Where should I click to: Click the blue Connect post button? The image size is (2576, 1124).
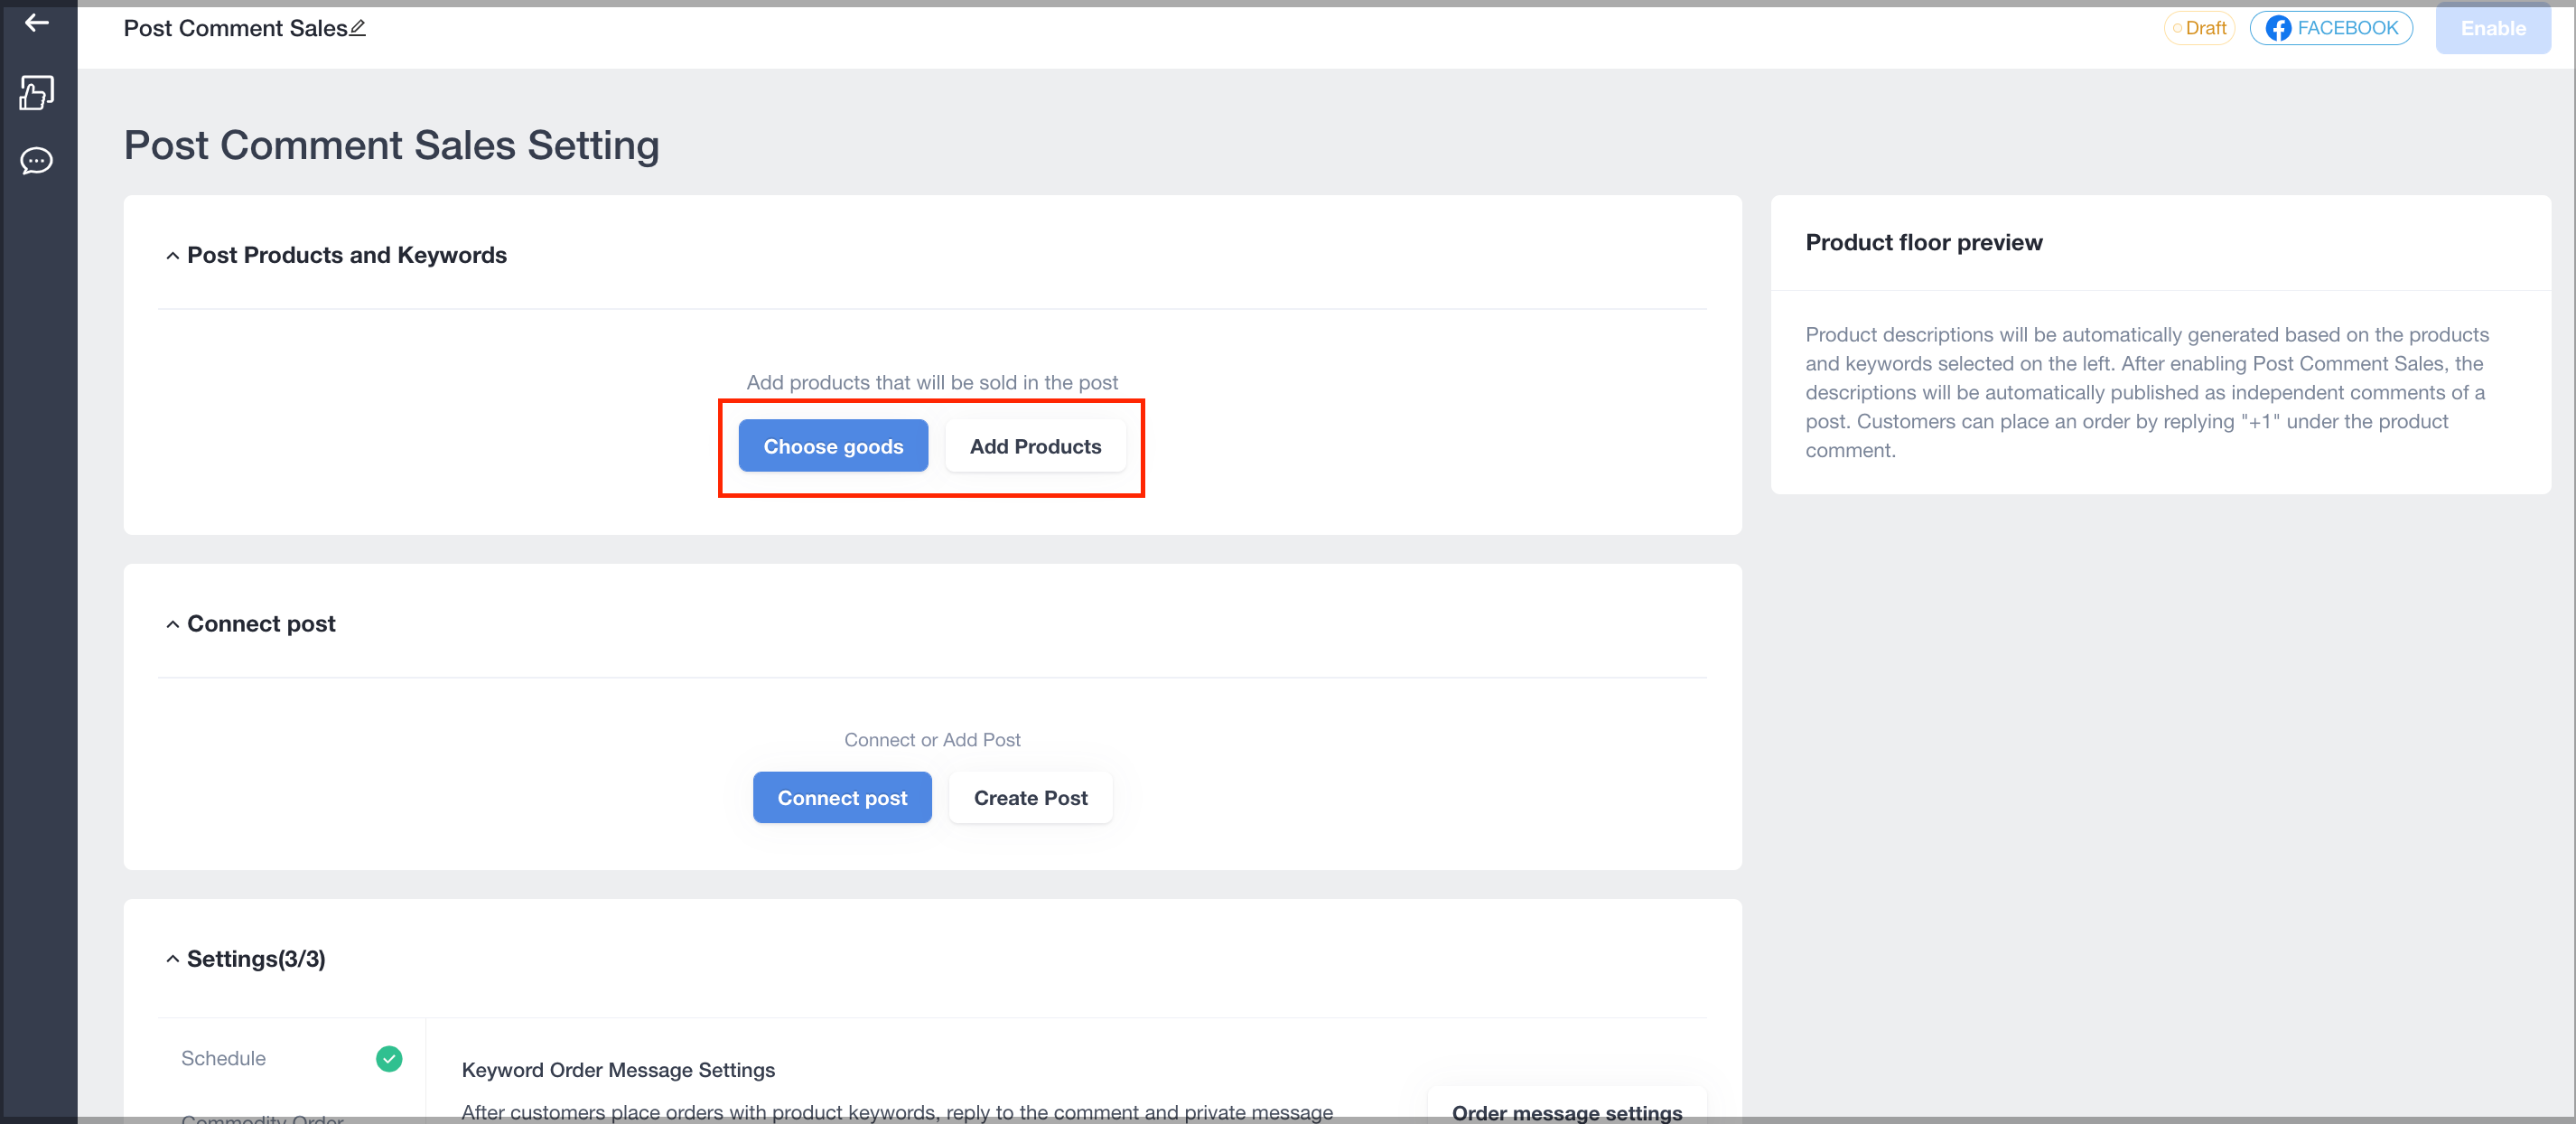tap(842, 798)
